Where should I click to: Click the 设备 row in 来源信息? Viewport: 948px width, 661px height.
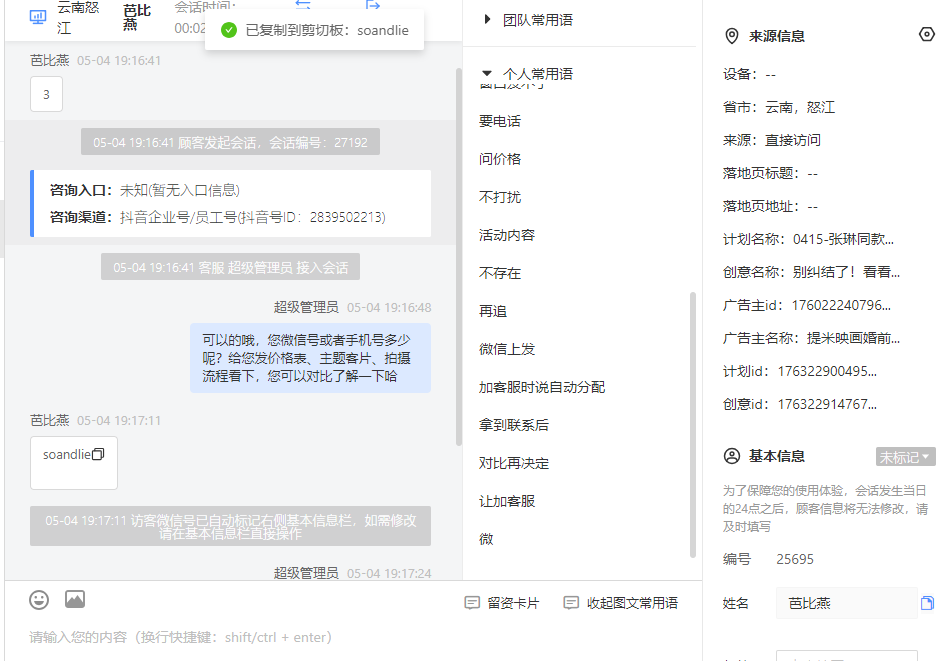click(749, 74)
